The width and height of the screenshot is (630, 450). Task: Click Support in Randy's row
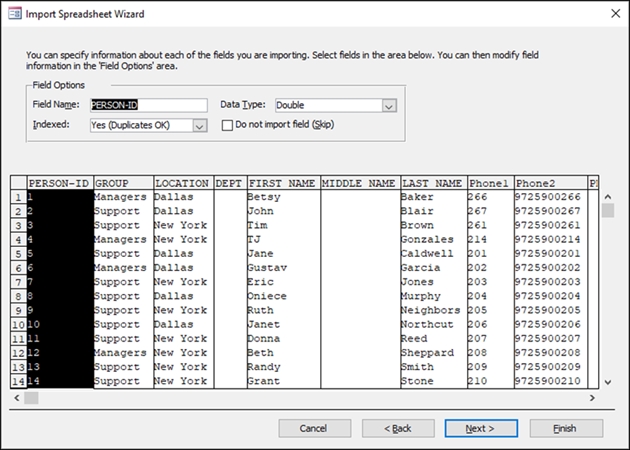click(x=117, y=367)
